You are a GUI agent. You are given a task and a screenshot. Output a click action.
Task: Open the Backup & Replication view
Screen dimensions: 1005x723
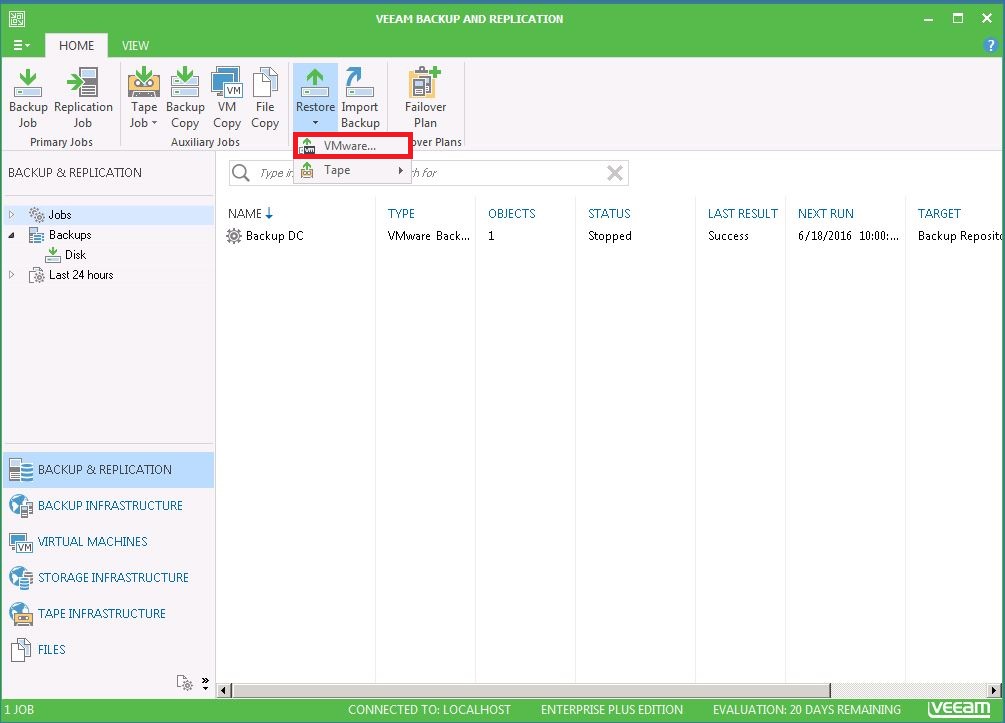coord(108,470)
